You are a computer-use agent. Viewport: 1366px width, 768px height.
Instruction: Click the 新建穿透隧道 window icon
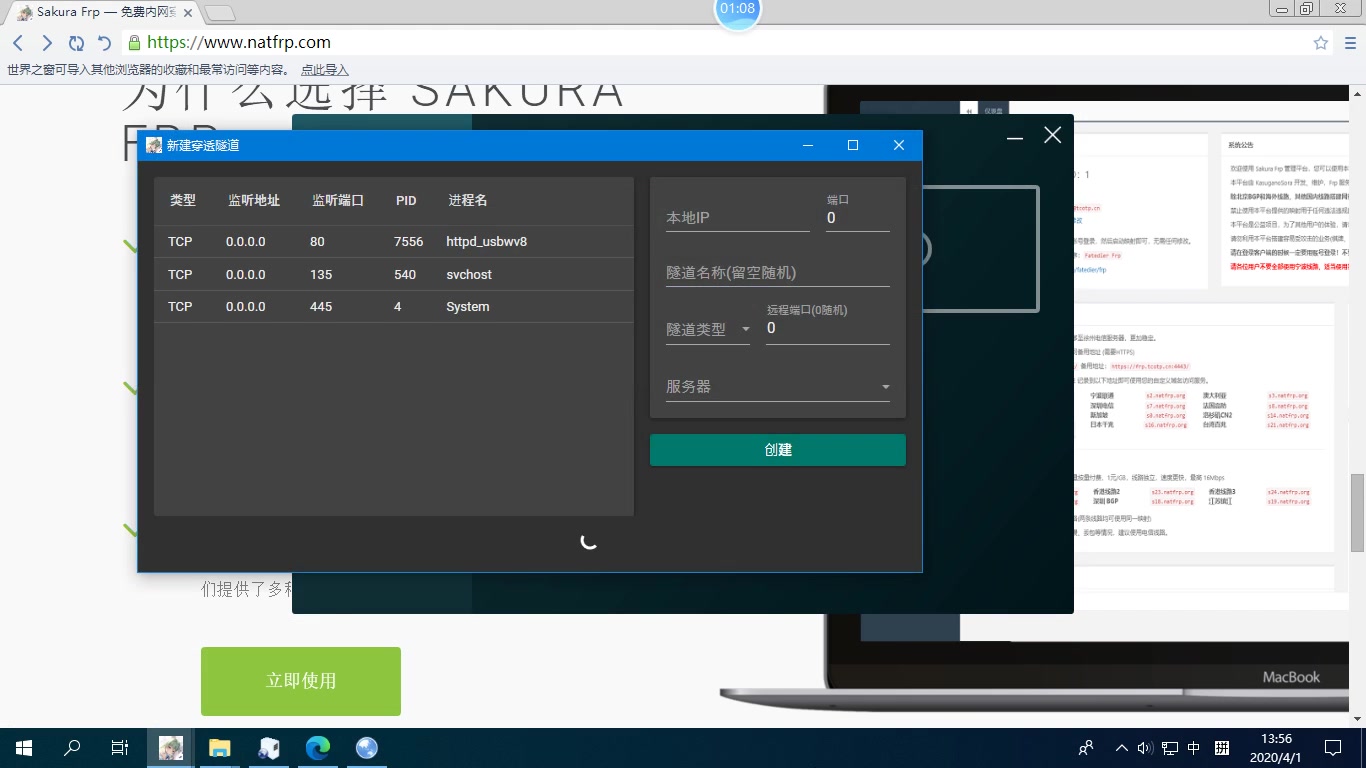(x=154, y=145)
